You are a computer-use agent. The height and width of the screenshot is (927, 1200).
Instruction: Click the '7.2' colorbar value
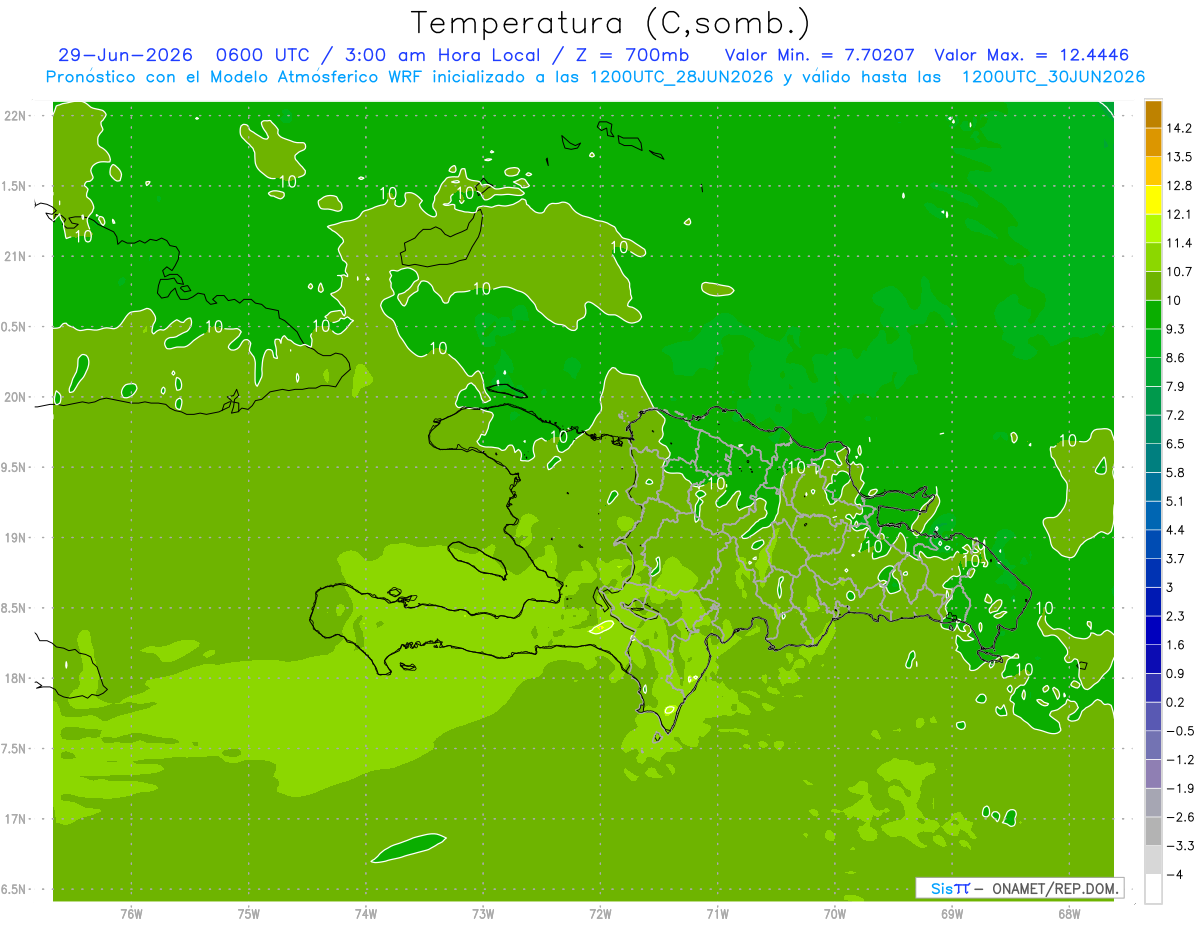click(1177, 415)
